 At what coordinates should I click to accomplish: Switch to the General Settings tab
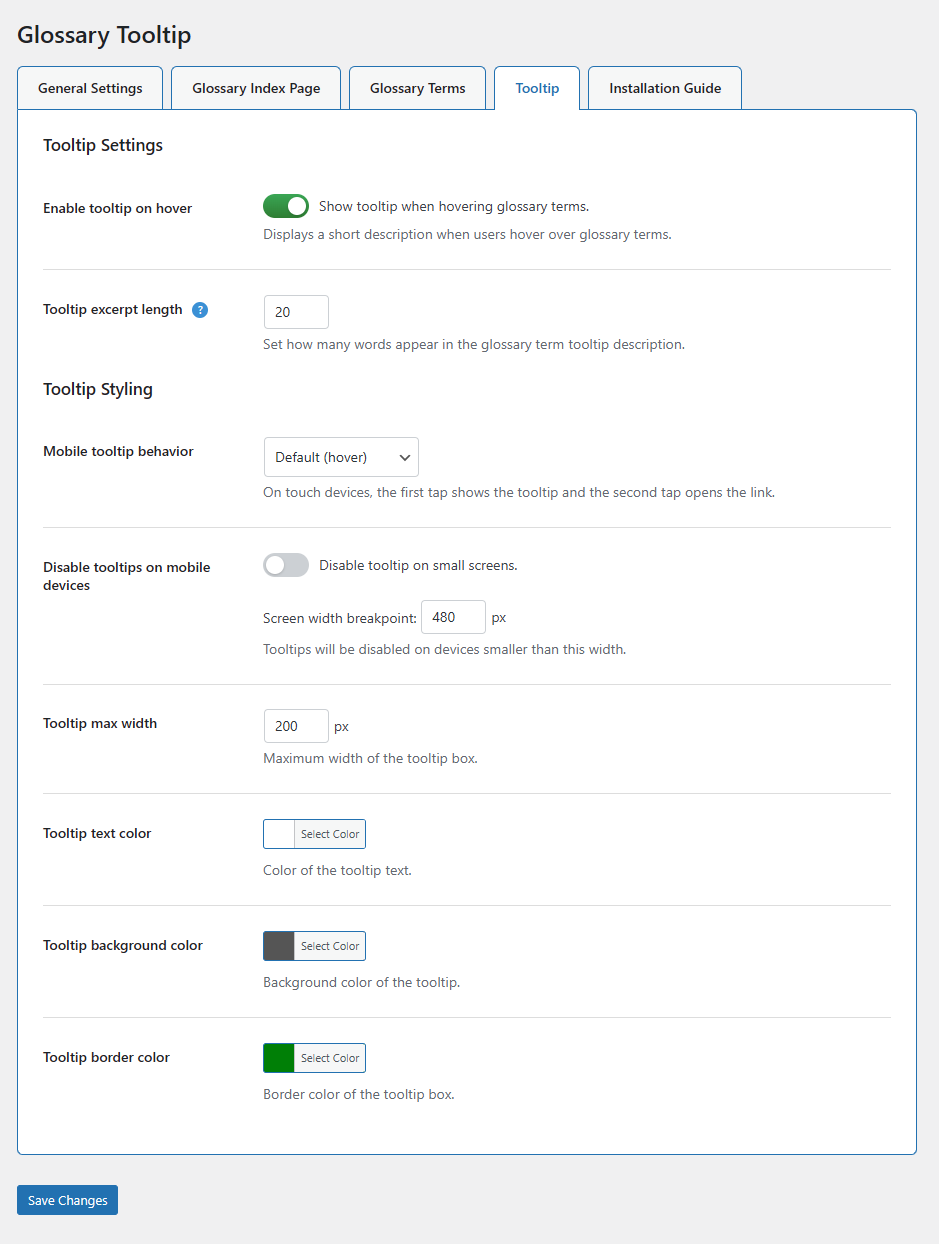click(90, 88)
